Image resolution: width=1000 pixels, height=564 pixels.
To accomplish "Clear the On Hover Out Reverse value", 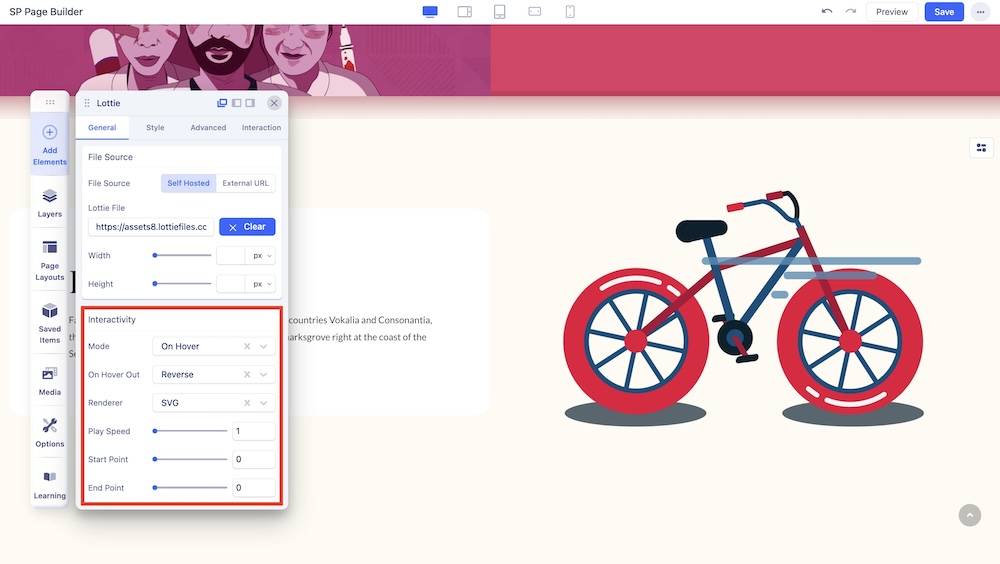I will pos(247,375).
